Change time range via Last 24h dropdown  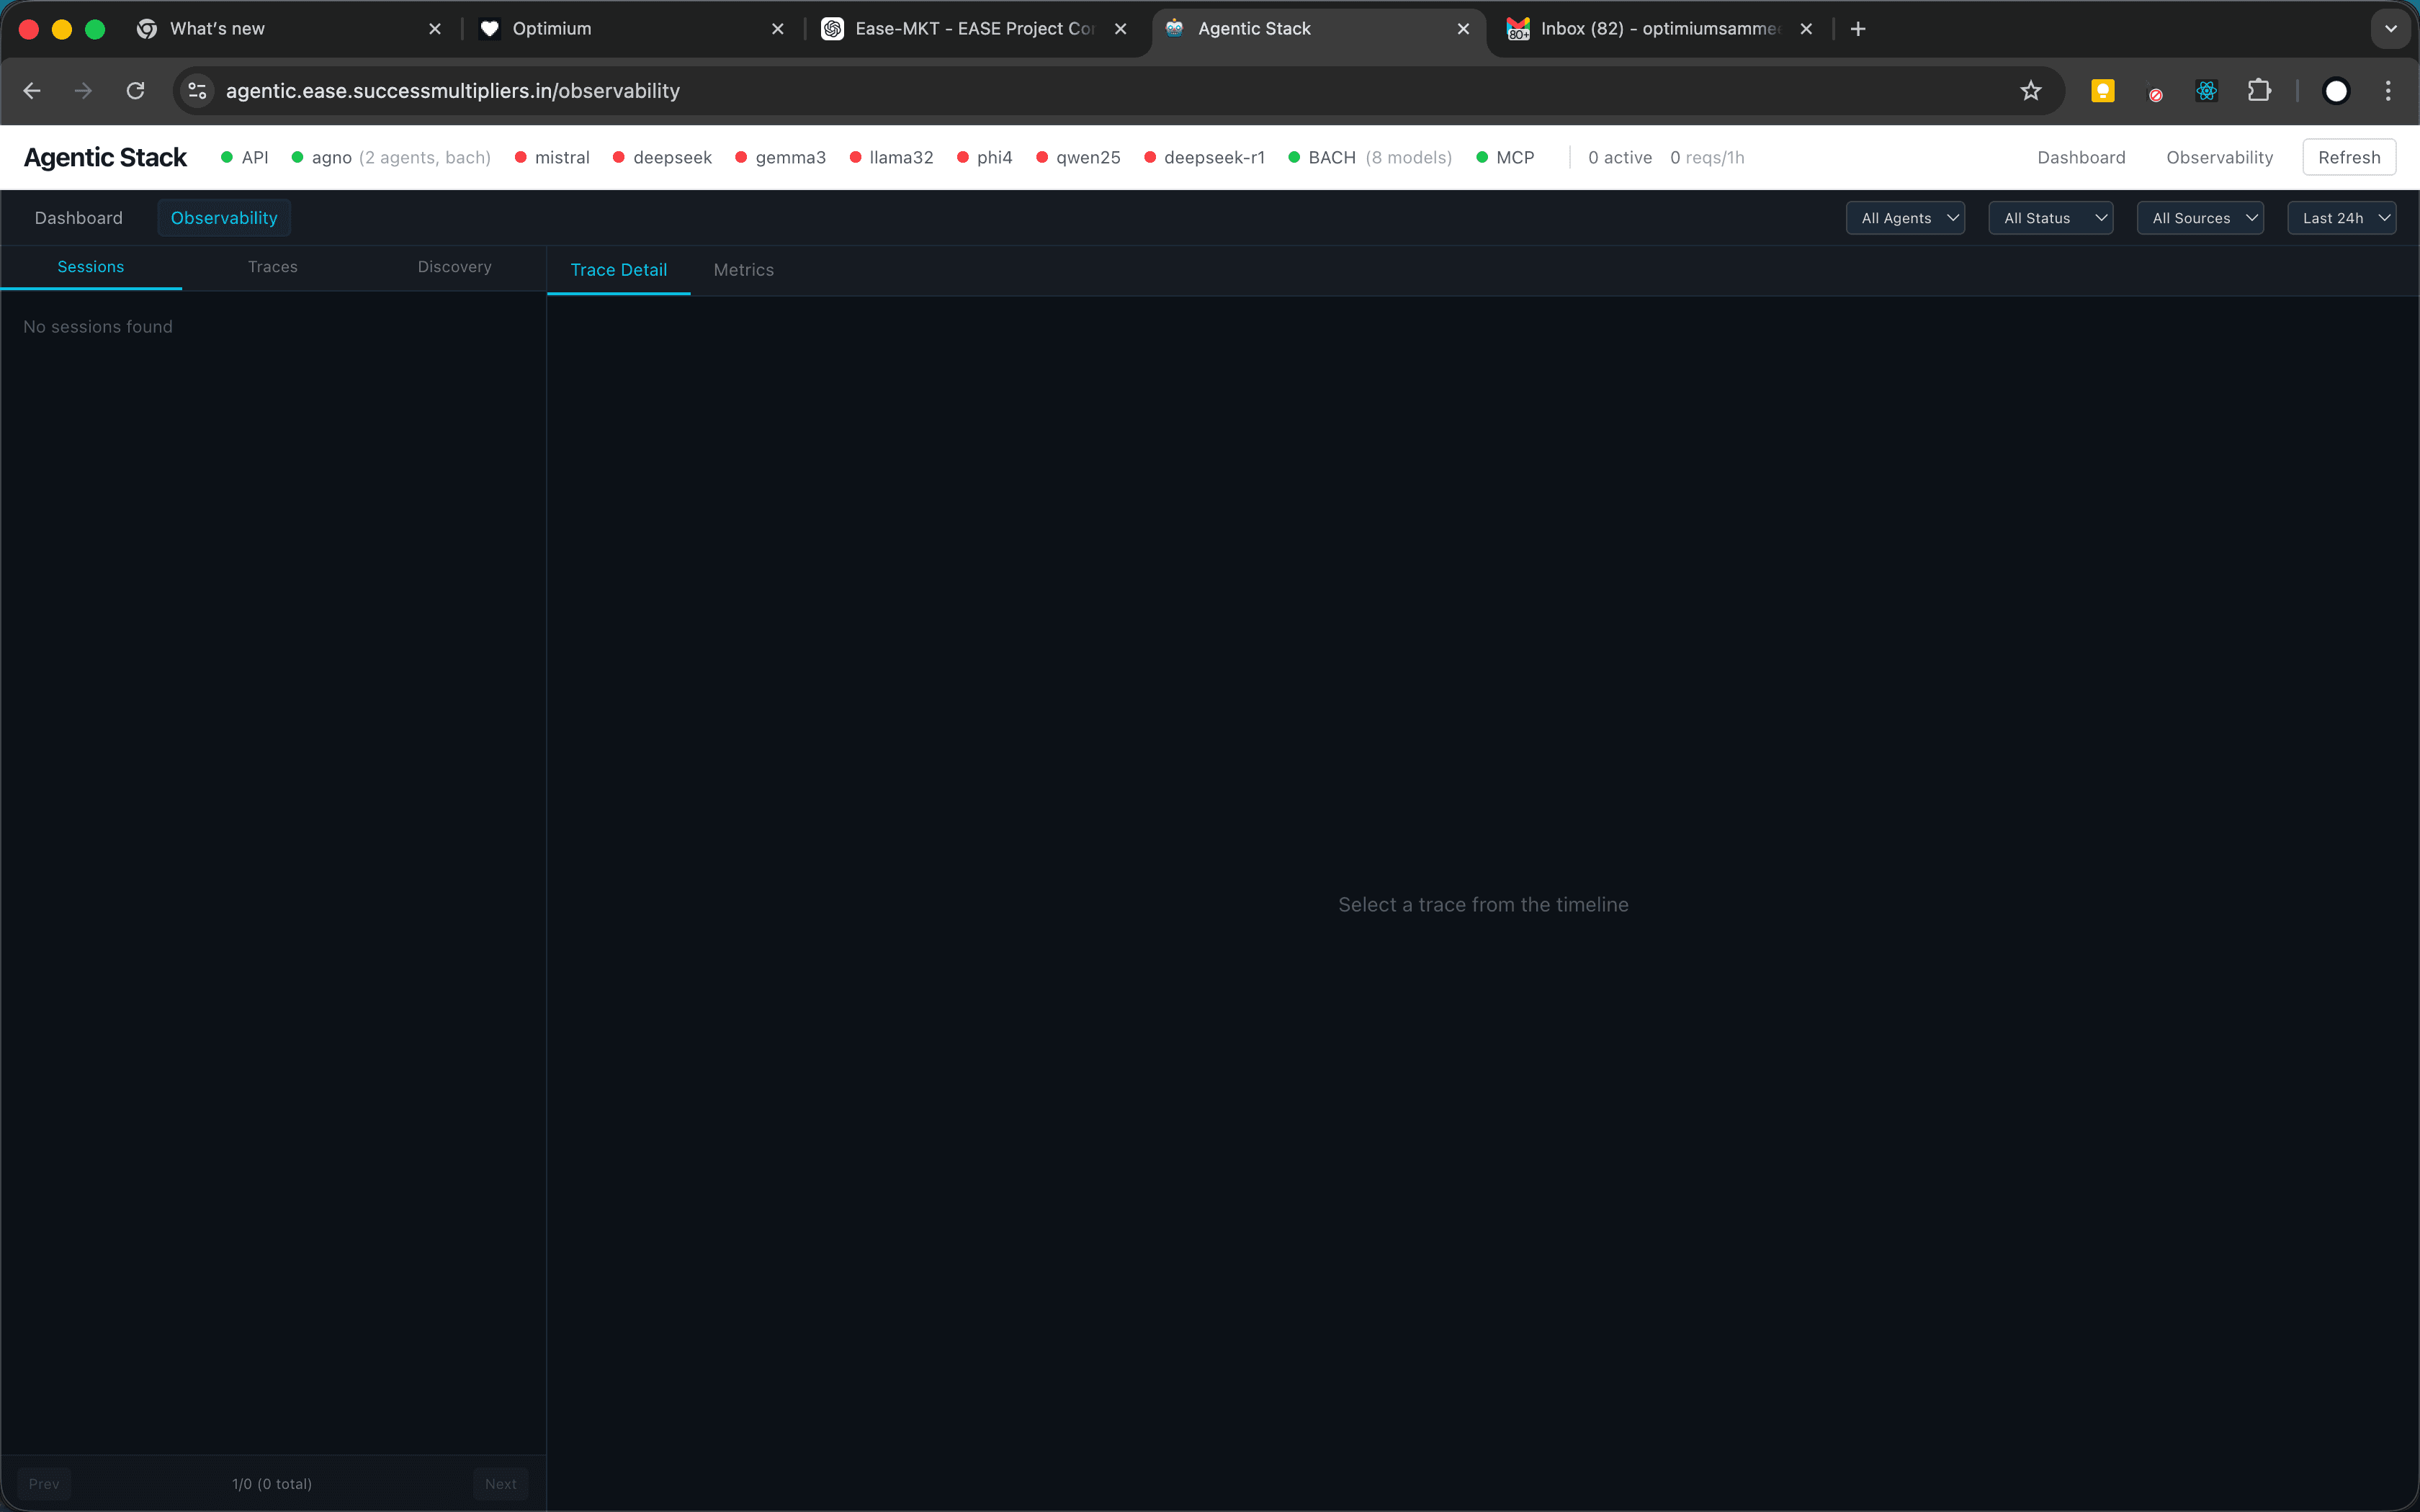[2341, 217]
